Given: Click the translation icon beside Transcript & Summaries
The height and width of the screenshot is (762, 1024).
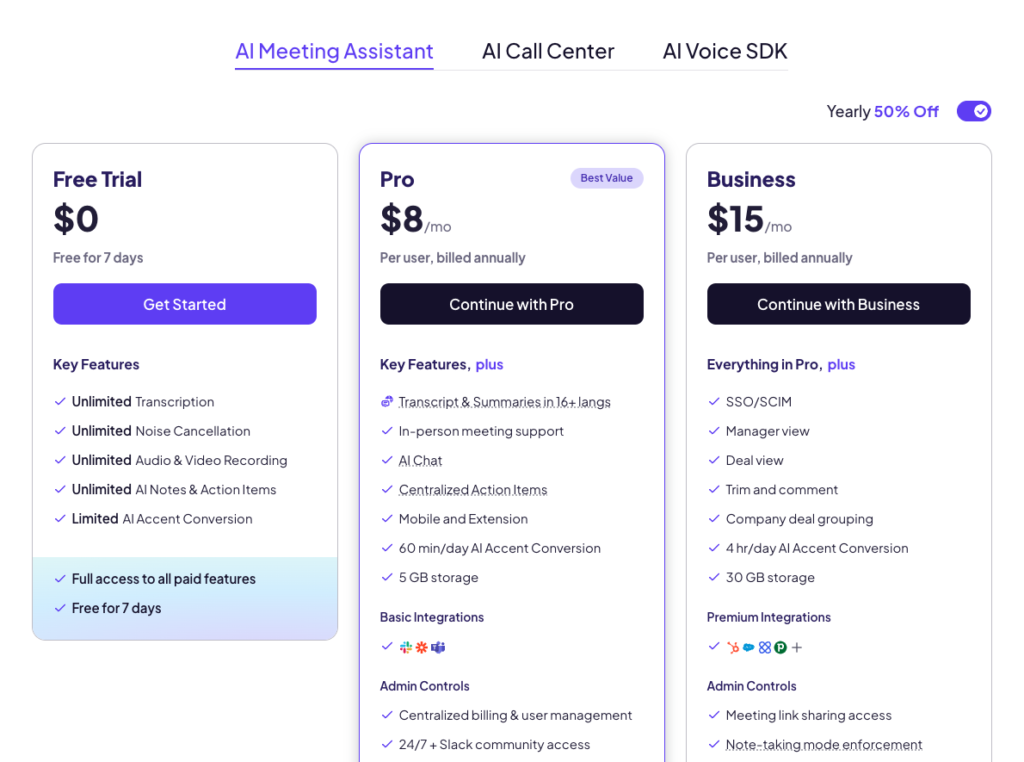Looking at the screenshot, I should pos(387,402).
